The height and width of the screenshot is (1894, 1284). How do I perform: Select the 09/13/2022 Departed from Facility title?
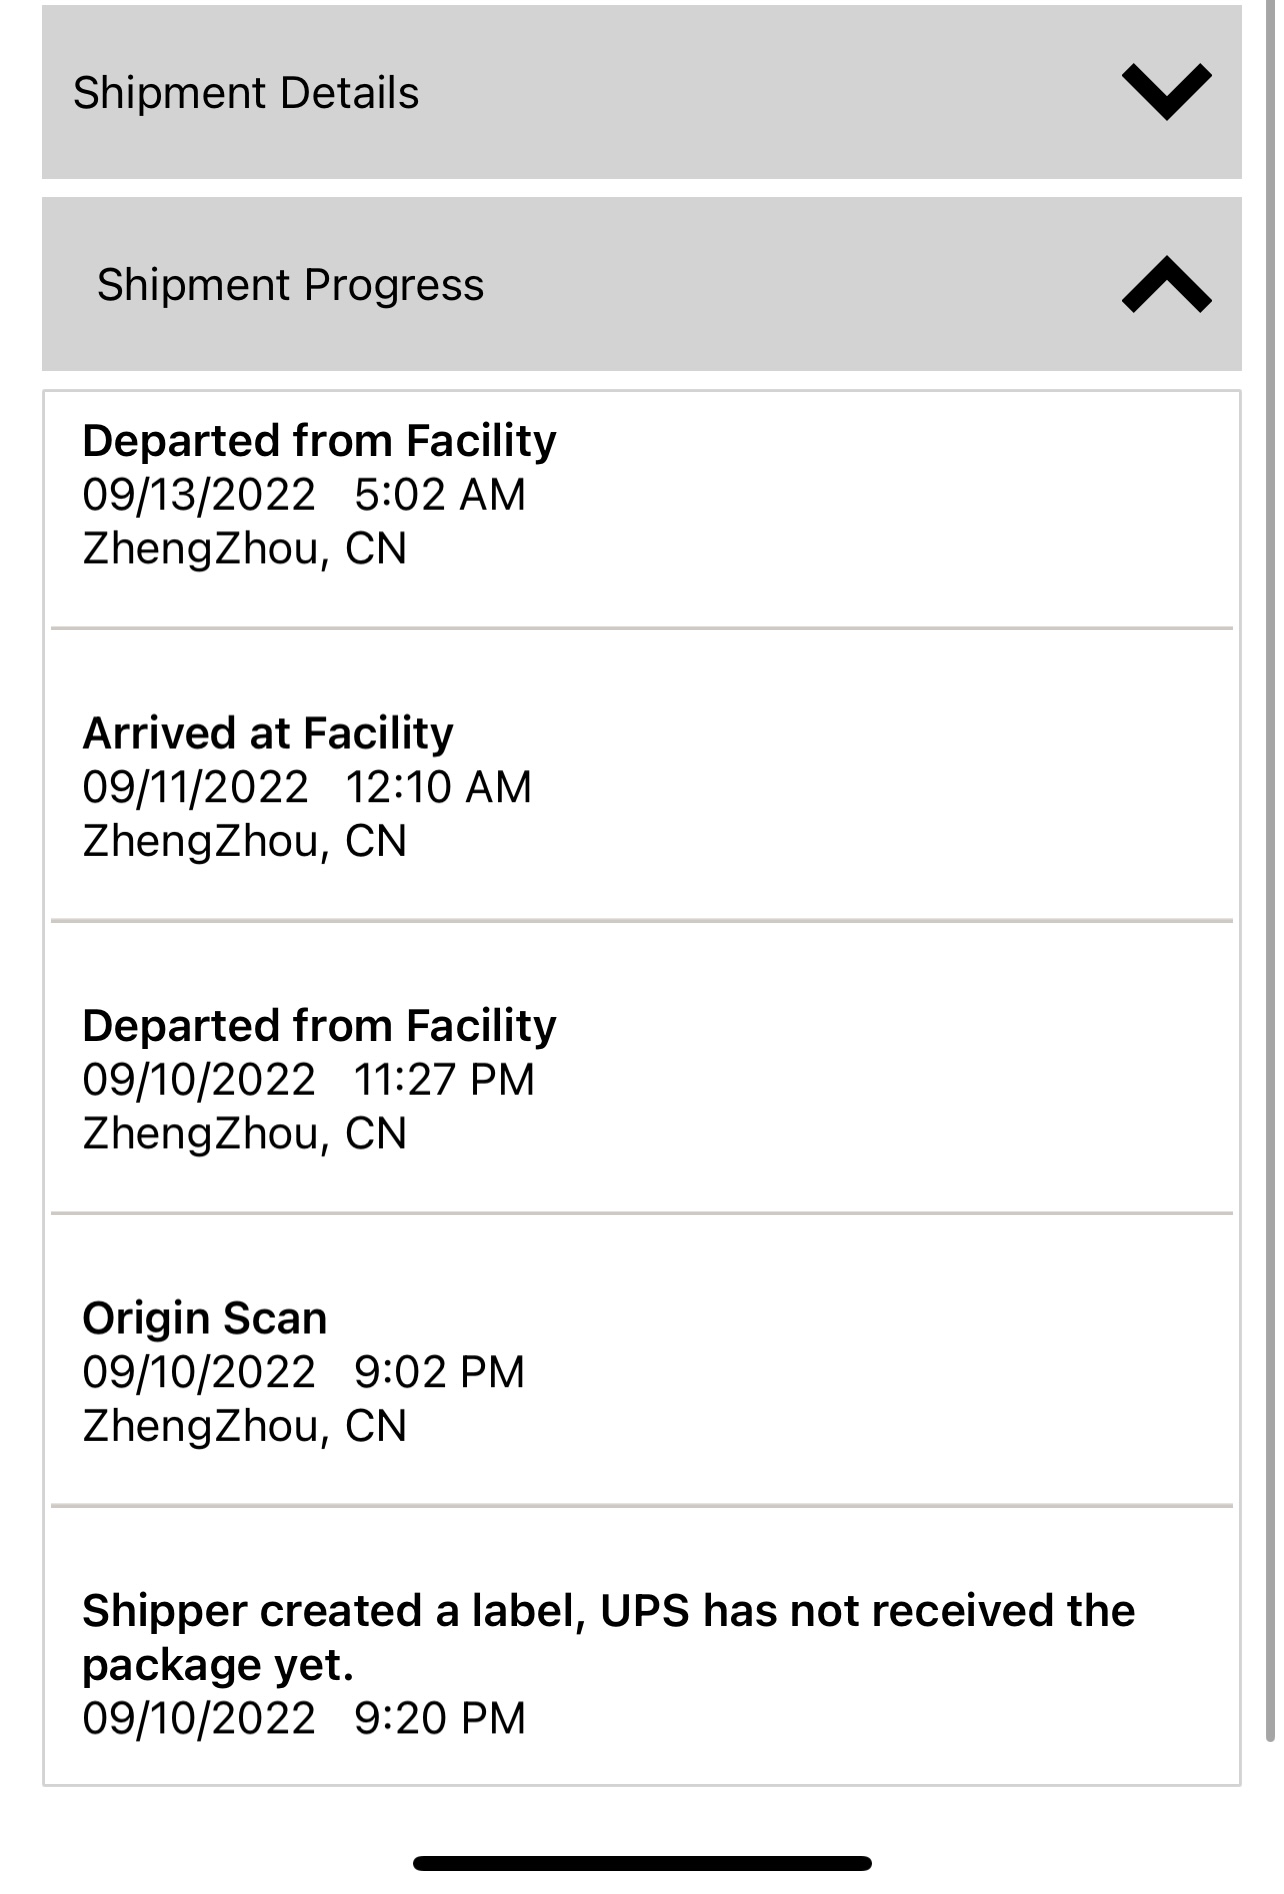(x=319, y=441)
